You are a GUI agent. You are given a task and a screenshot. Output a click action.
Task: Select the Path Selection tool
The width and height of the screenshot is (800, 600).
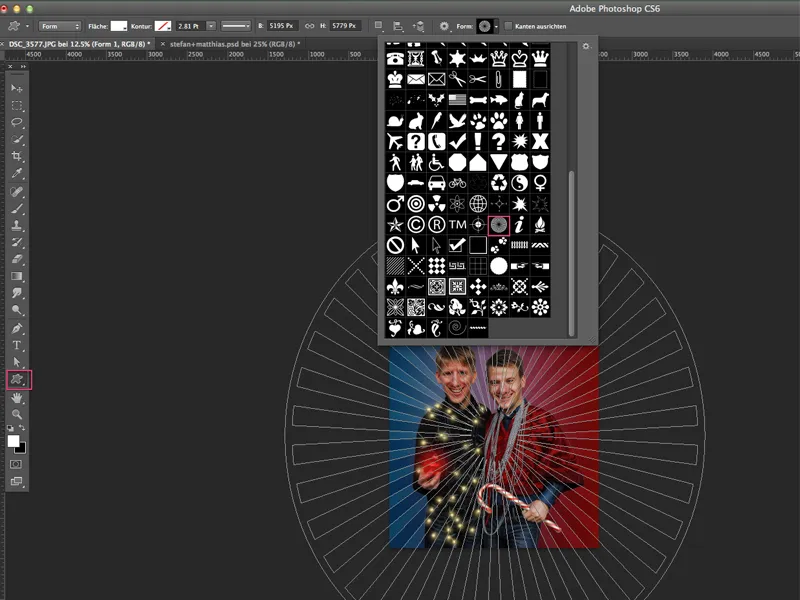pyautogui.click(x=17, y=362)
